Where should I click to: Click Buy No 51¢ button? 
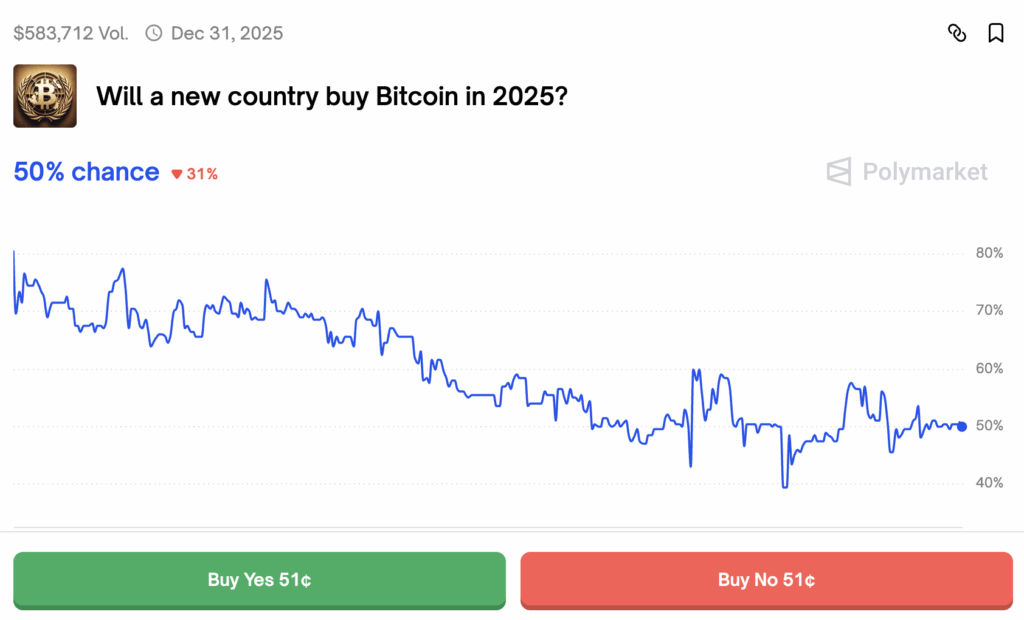click(x=767, y=580)
